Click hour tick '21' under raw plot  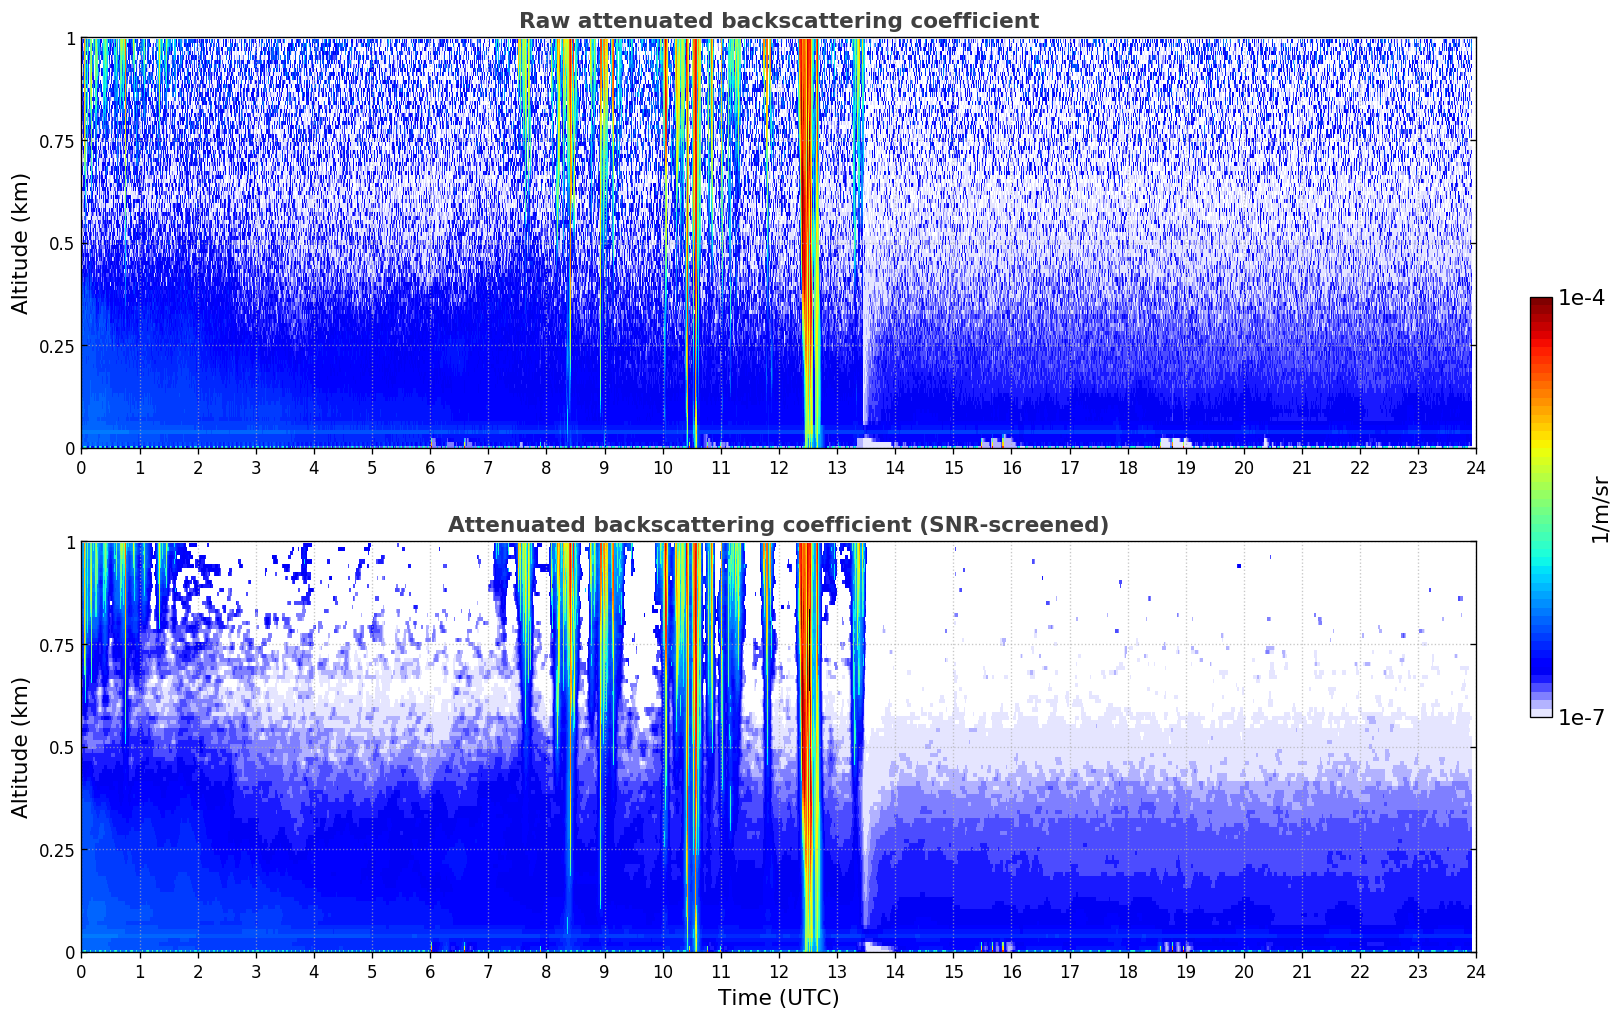click(1301, 467)
